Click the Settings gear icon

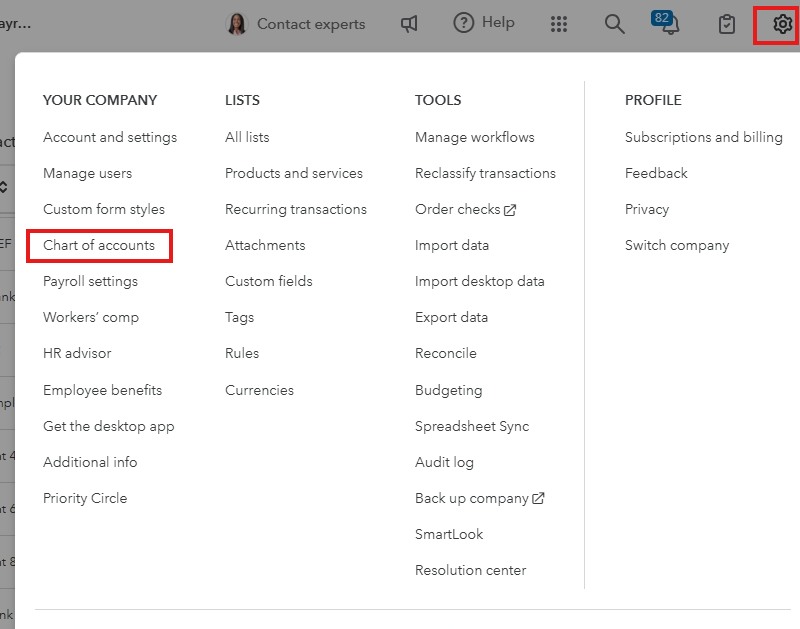781,24
